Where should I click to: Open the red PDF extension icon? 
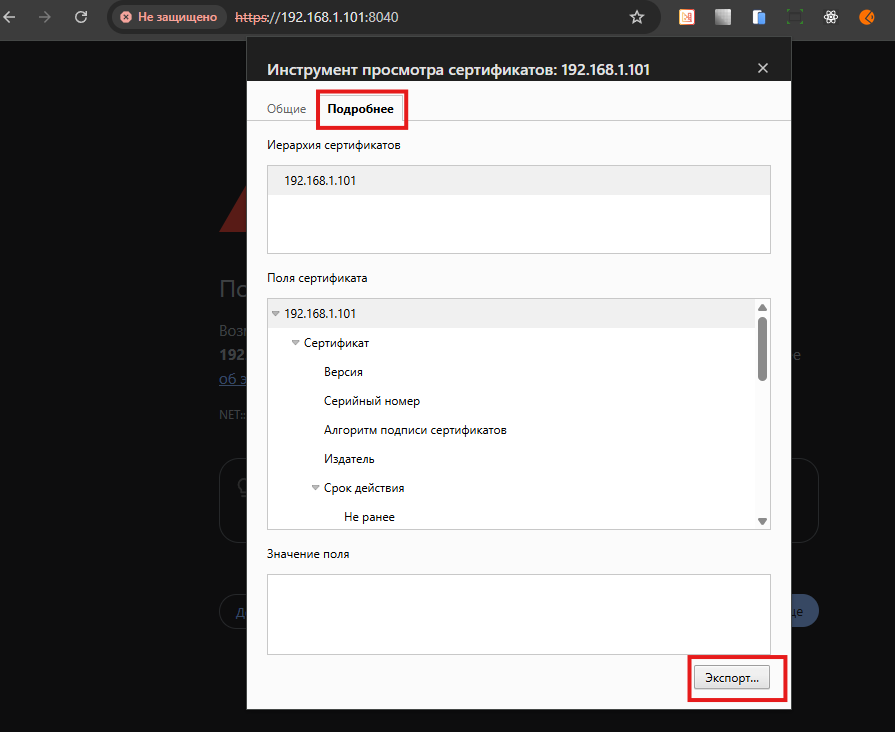[687, 17]
